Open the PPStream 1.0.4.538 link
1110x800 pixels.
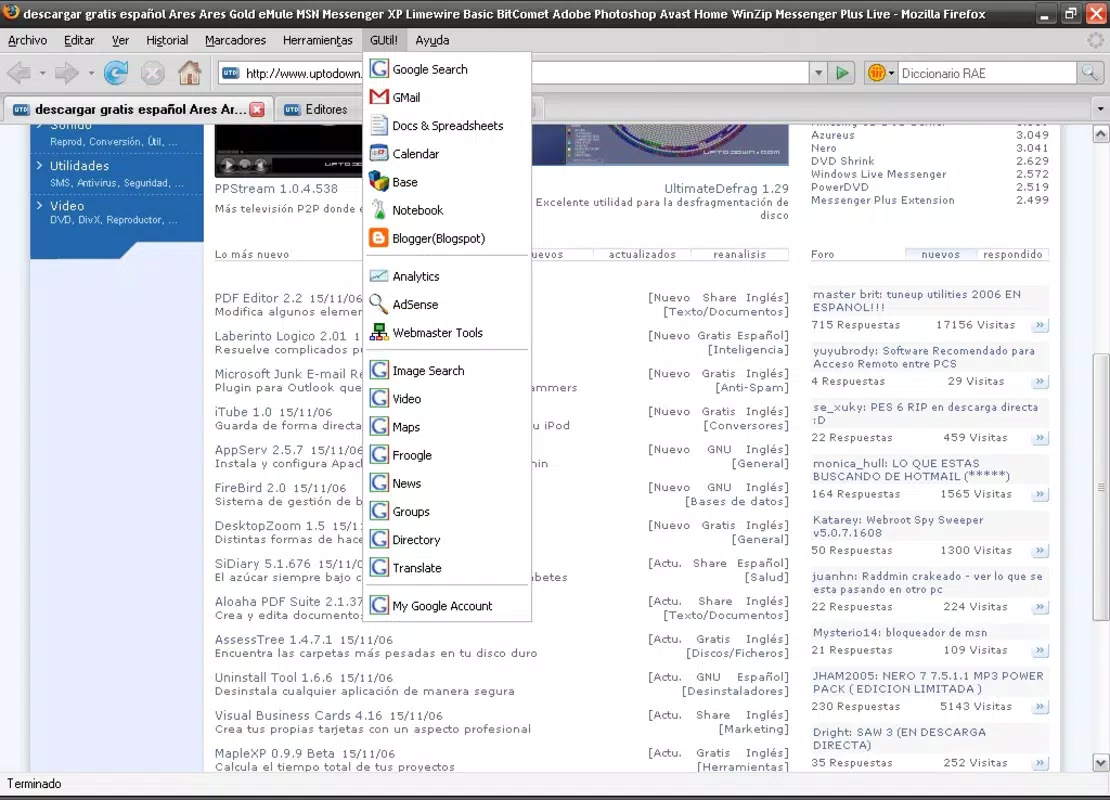(276, 188)
